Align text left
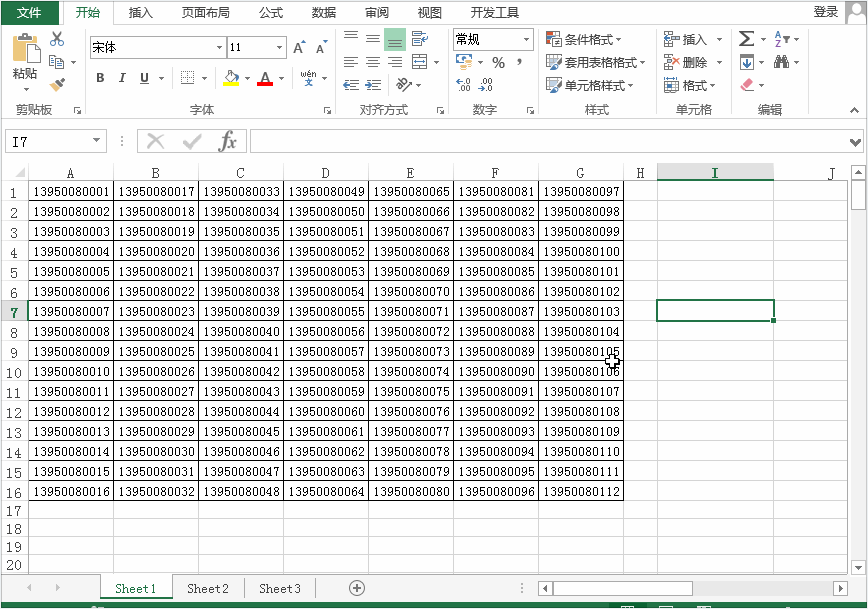 pos(350,62)
